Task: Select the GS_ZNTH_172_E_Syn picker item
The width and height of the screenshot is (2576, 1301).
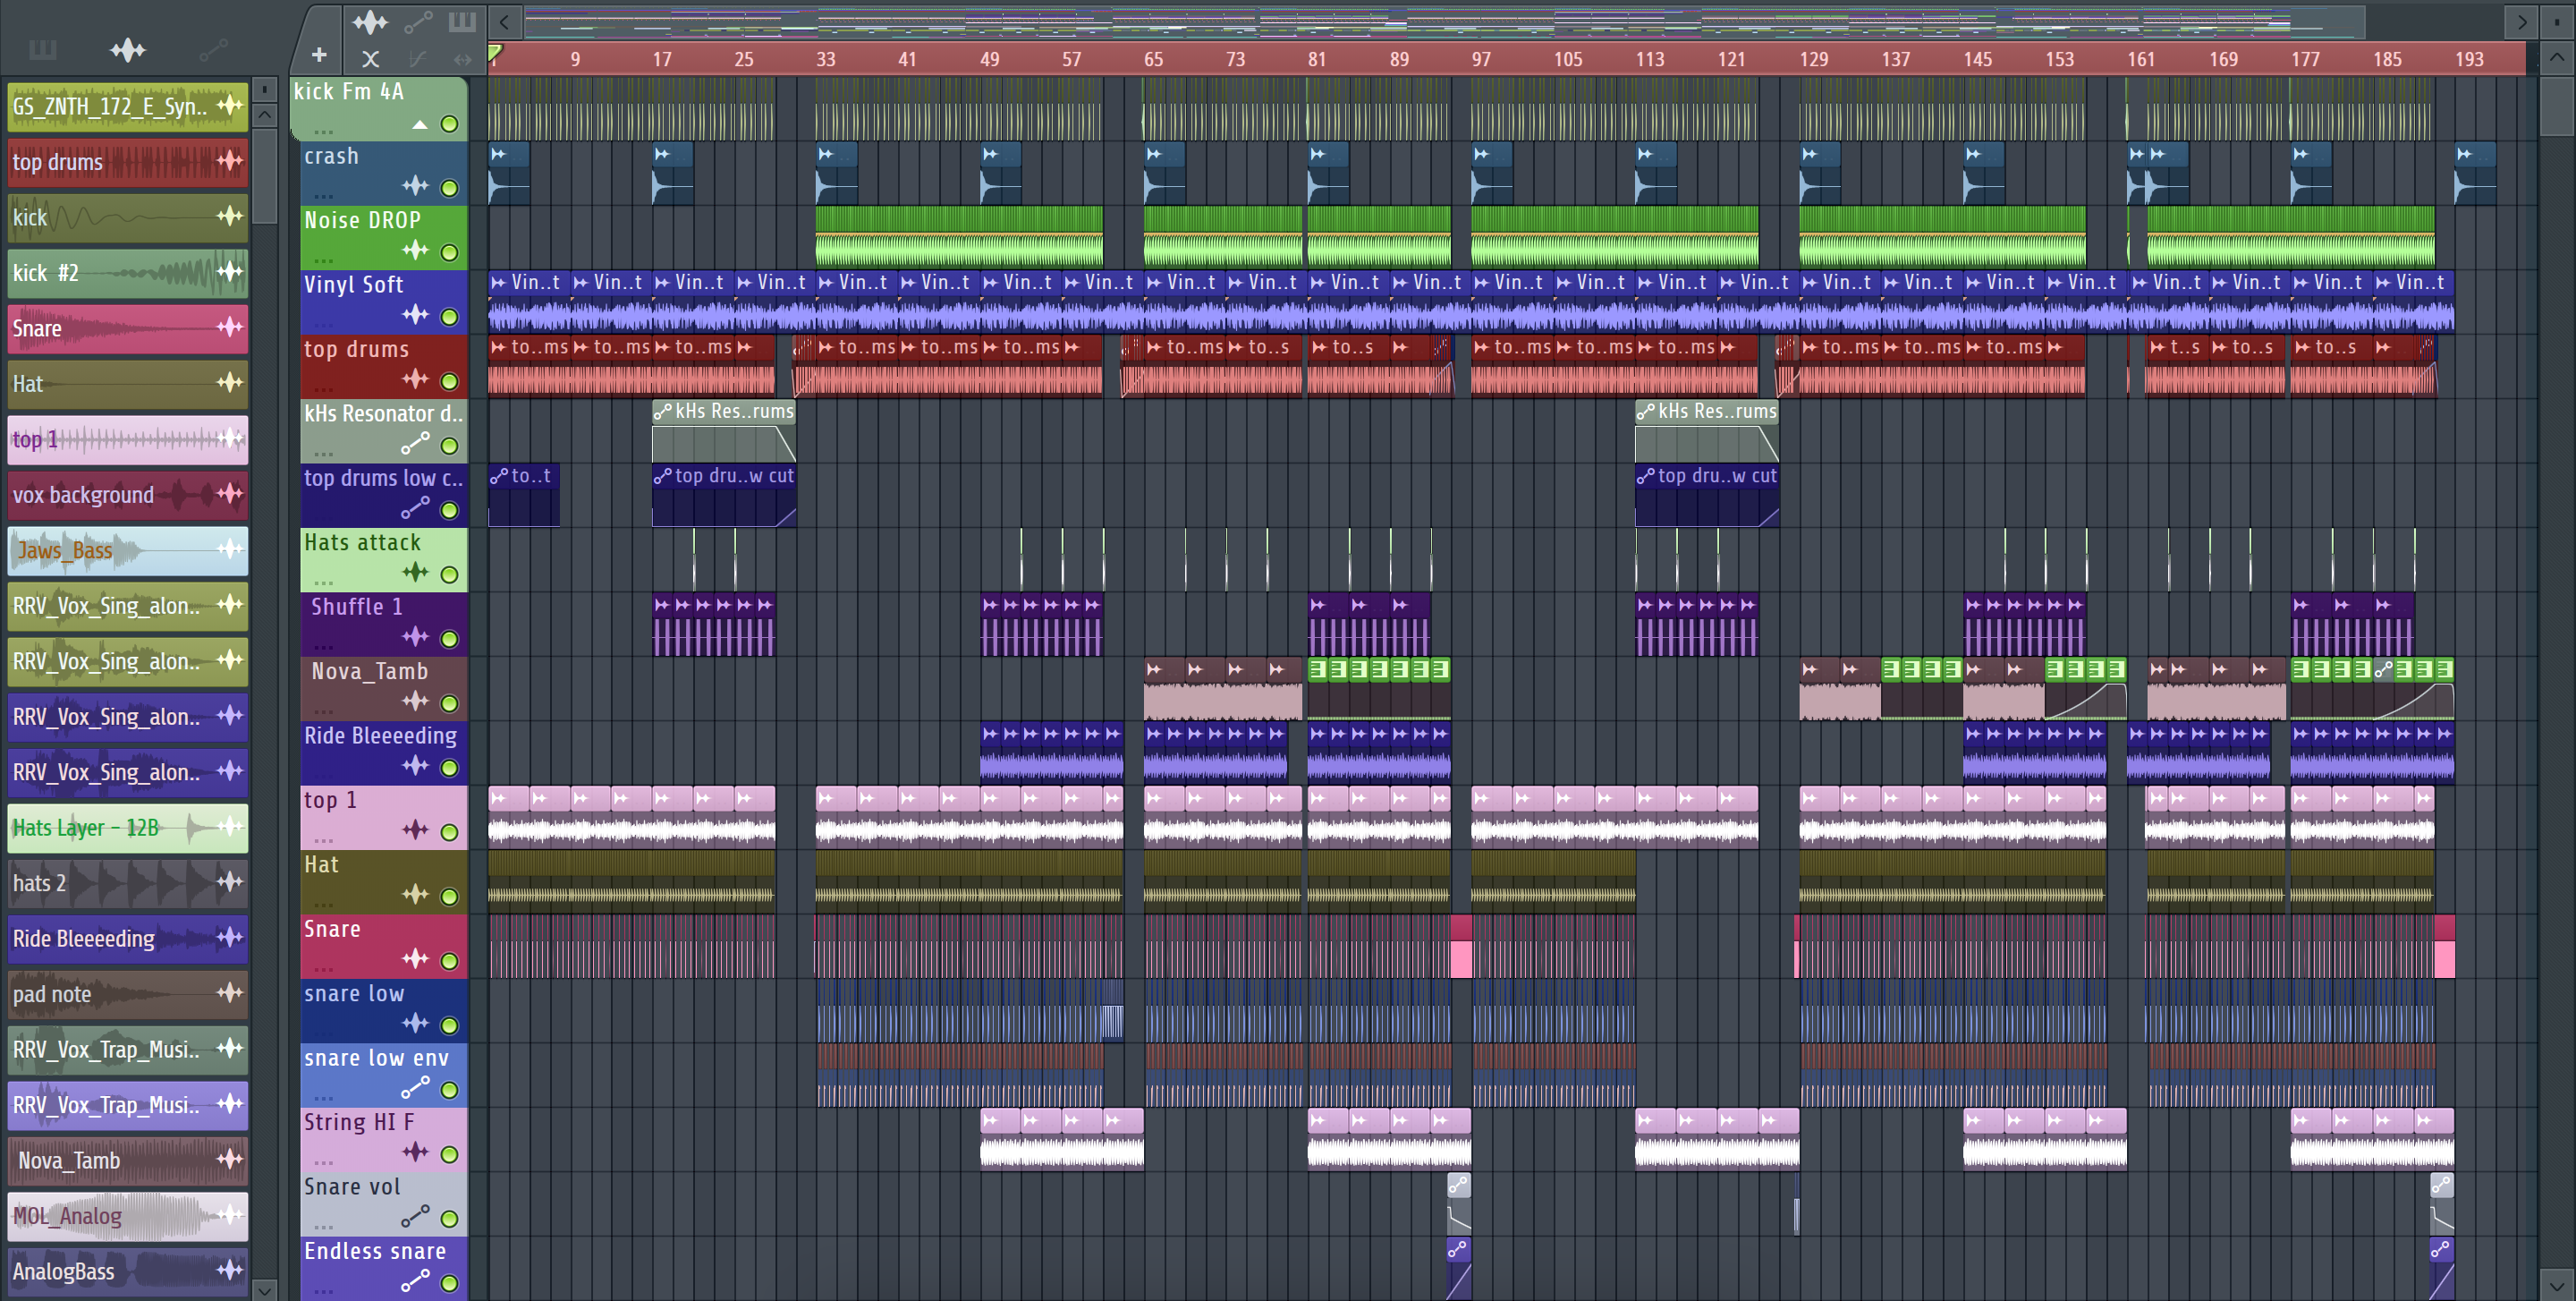Action: coord(128,106)
